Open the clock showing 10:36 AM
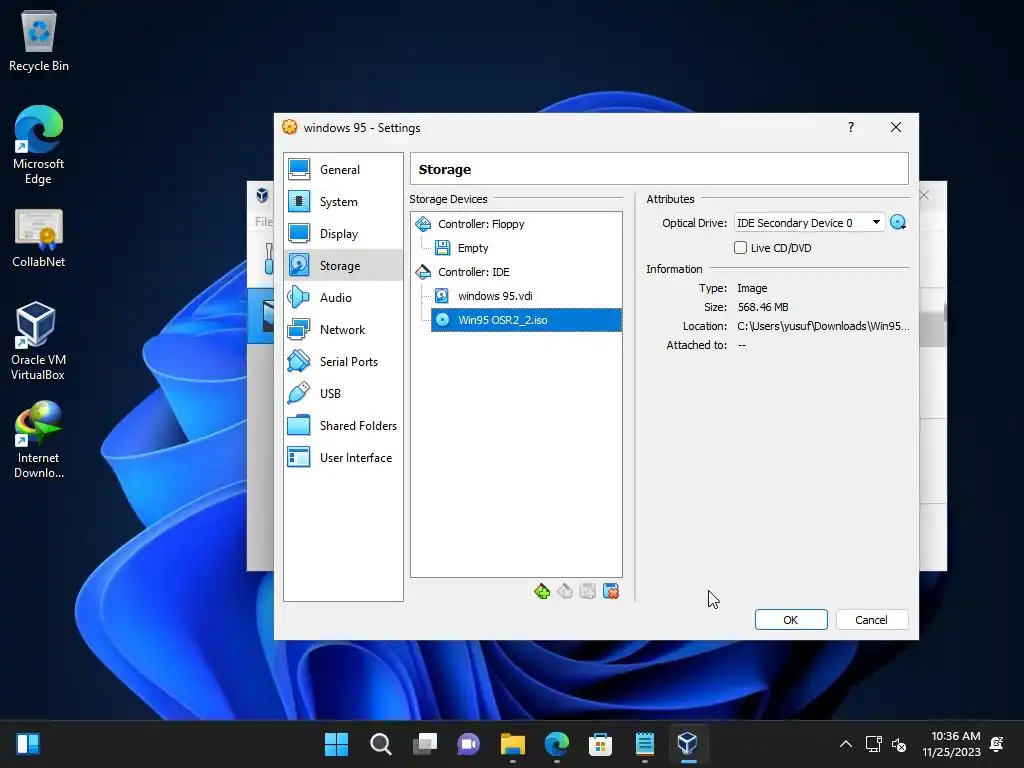Screen dimensions: 1024x768 click(952, 744)
